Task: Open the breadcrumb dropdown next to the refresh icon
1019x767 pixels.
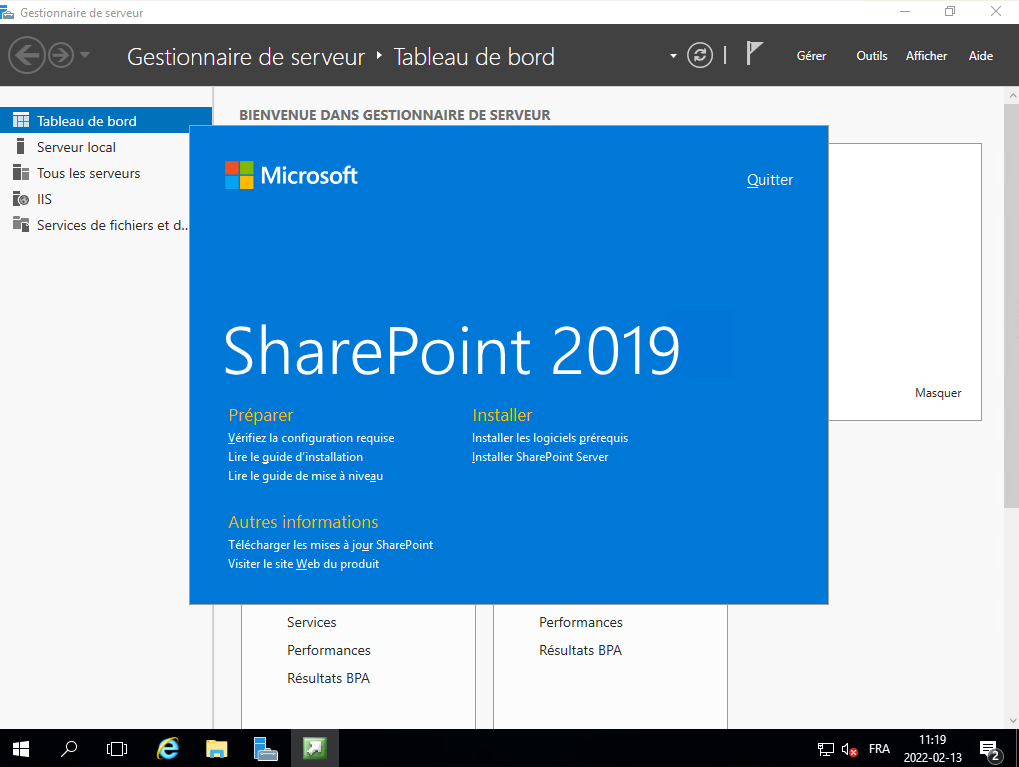Action: [673, 56]
